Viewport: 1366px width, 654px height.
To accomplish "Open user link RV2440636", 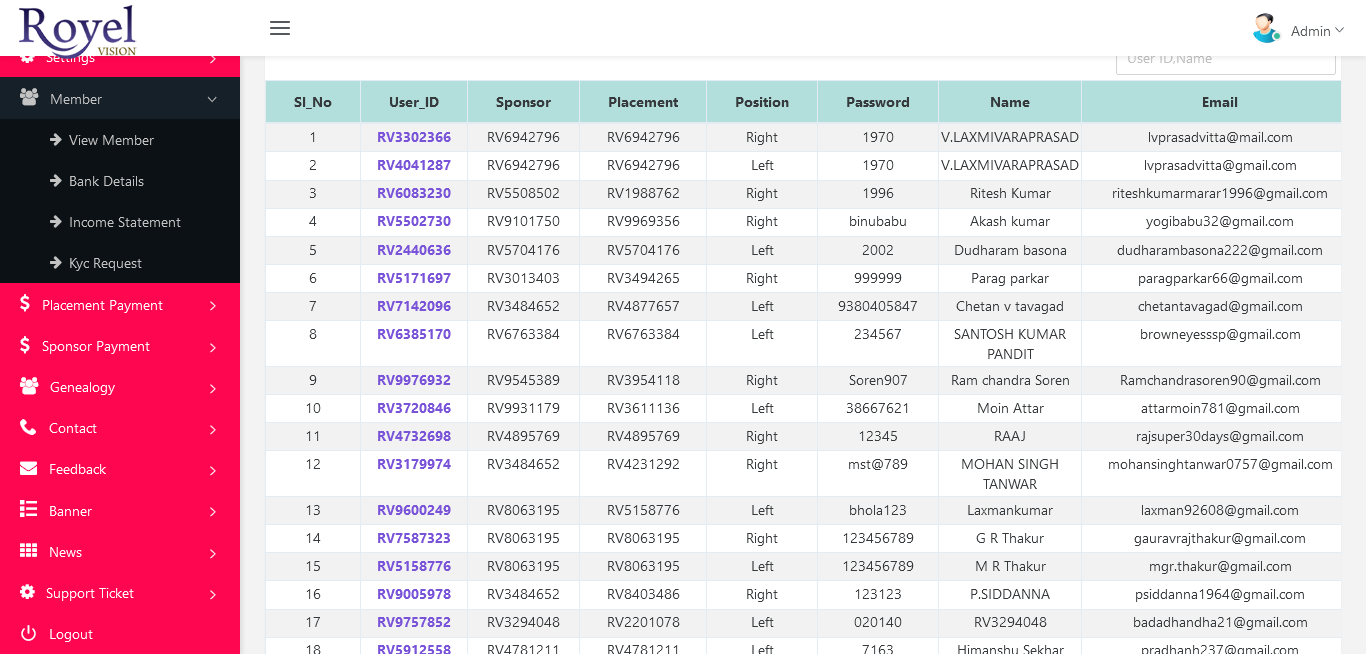I will tap(414, 250).
